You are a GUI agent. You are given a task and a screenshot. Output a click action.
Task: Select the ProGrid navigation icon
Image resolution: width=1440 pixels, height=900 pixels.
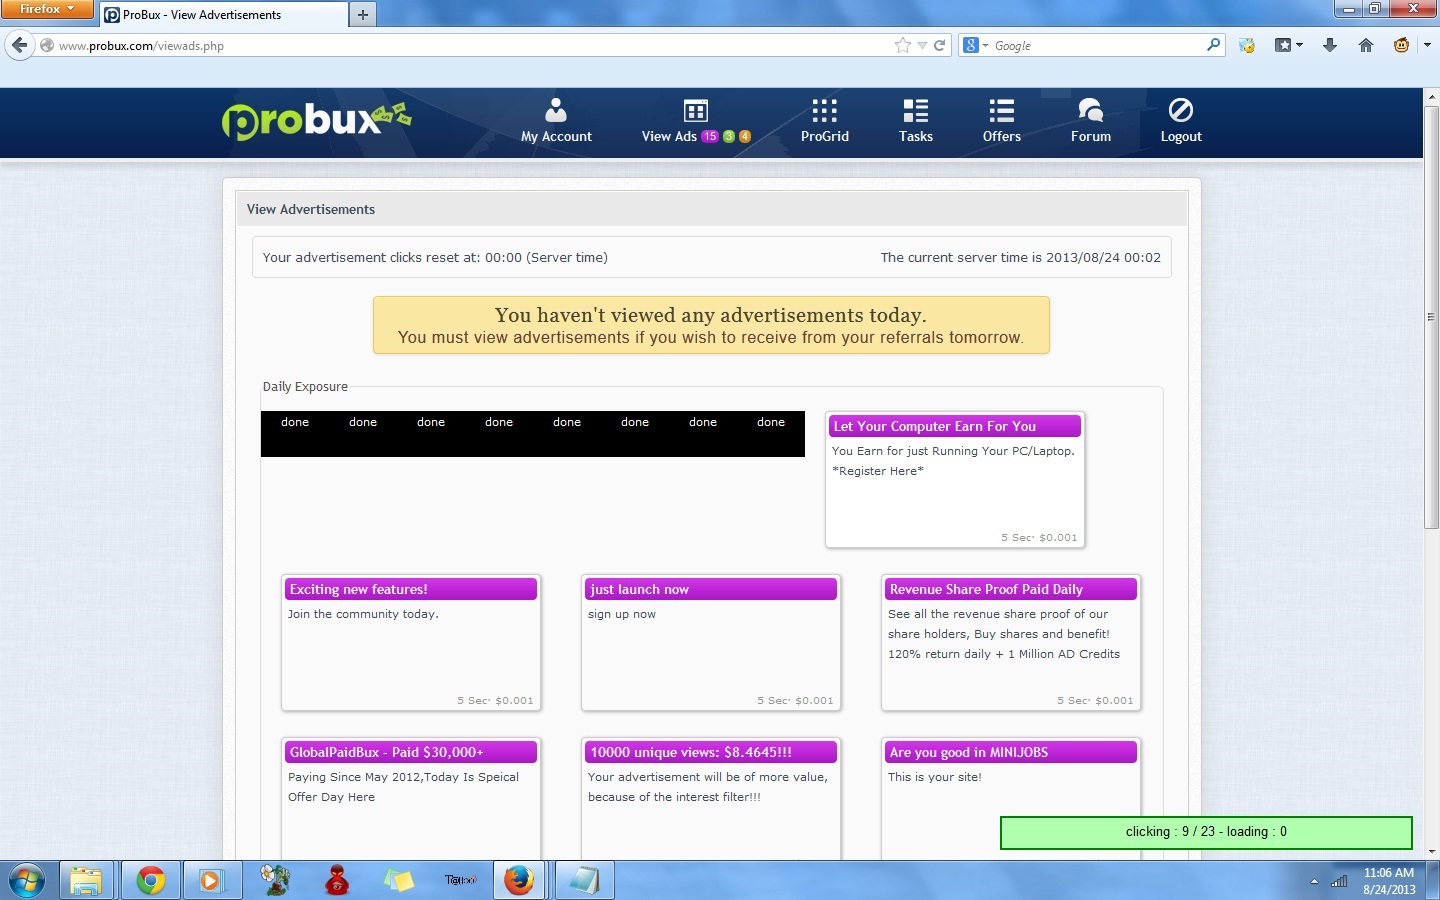823,120
